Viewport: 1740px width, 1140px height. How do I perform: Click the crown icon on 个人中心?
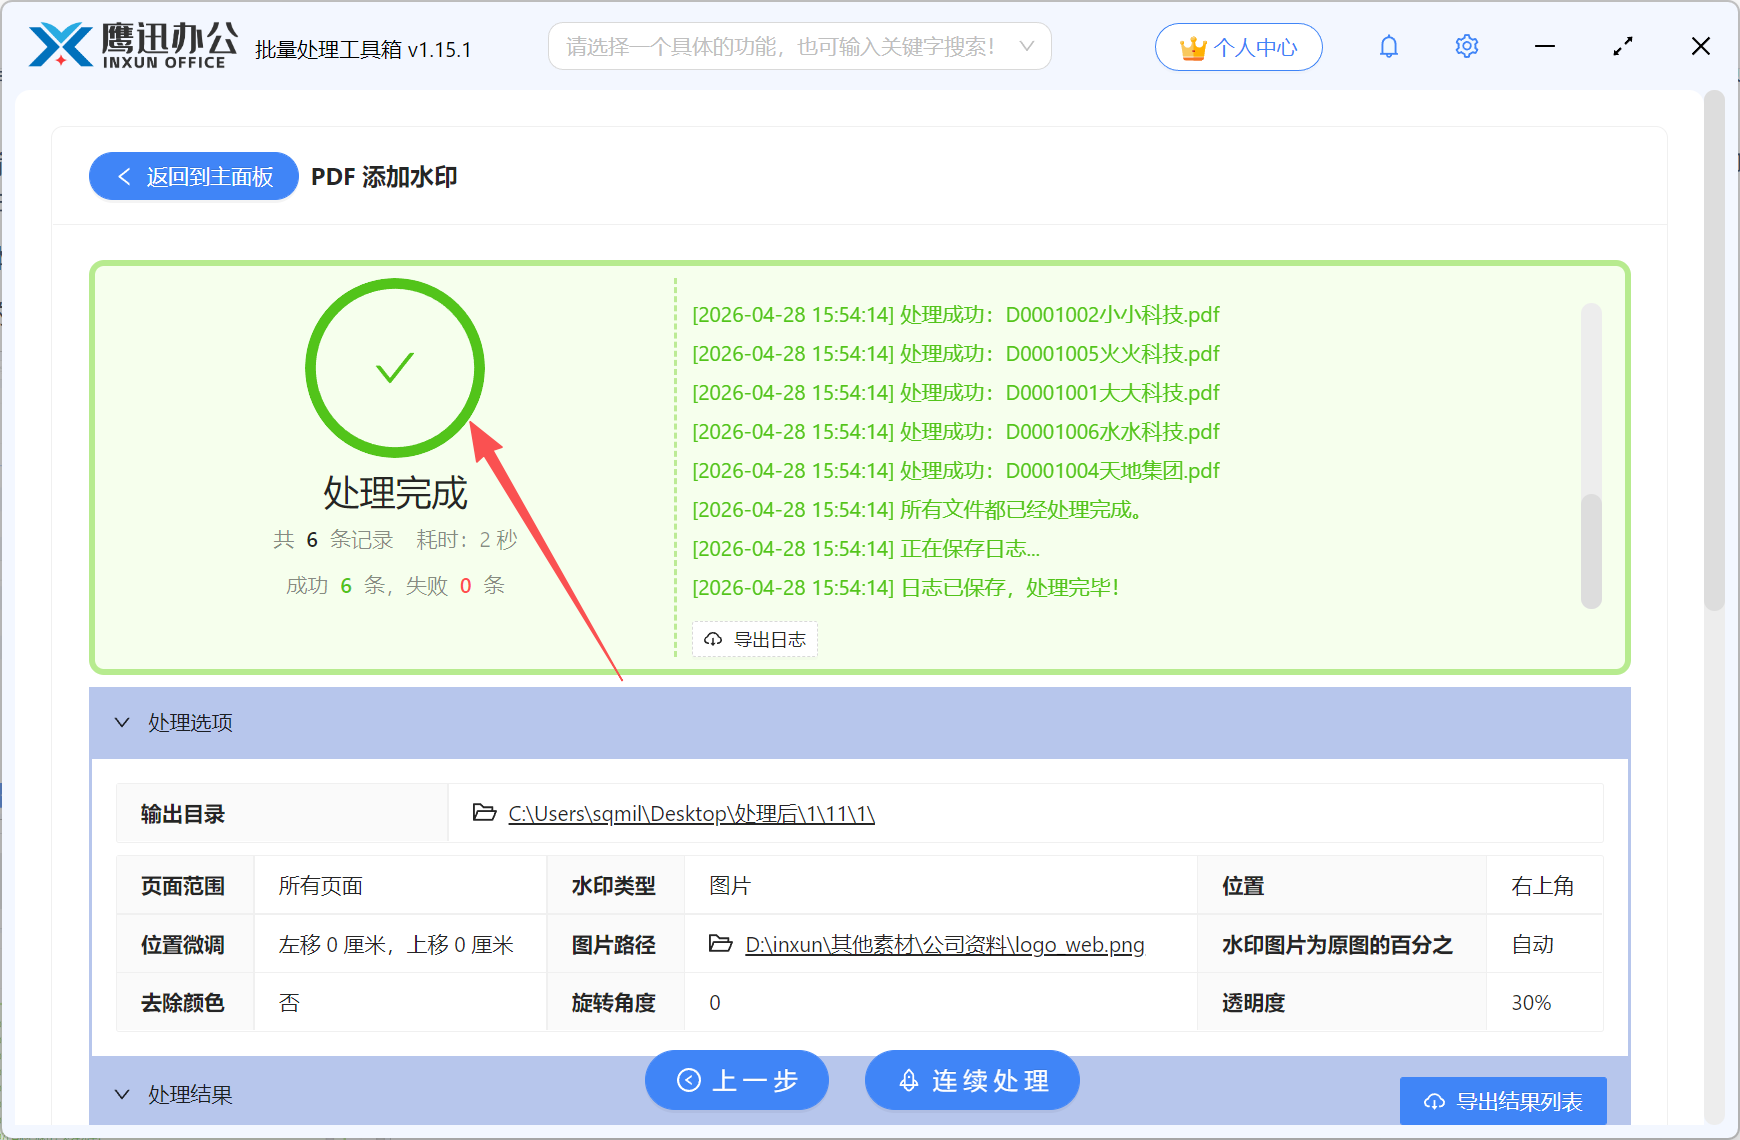click(1192, 45)
